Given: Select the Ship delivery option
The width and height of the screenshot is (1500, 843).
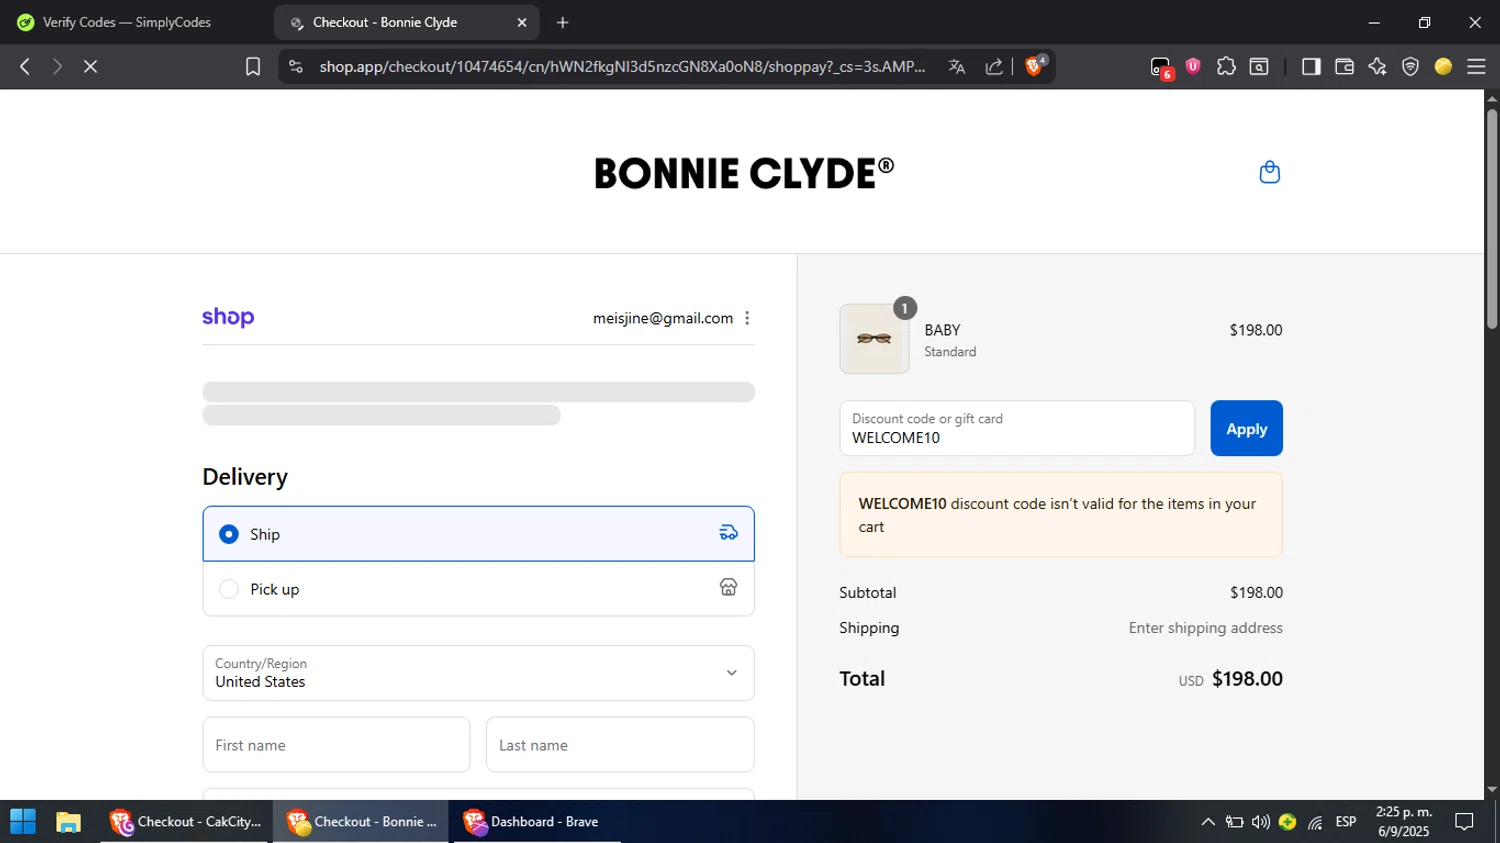Looking at the screenshot, I should (x=478, y=533).
